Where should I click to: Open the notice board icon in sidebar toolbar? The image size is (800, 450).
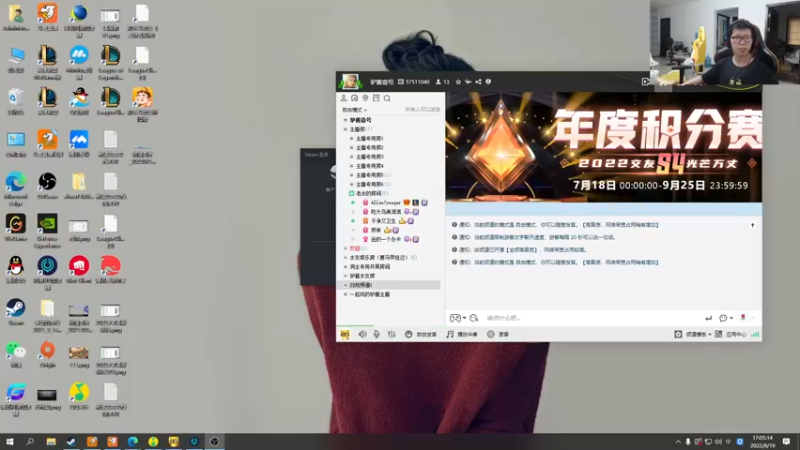[376, 98]
